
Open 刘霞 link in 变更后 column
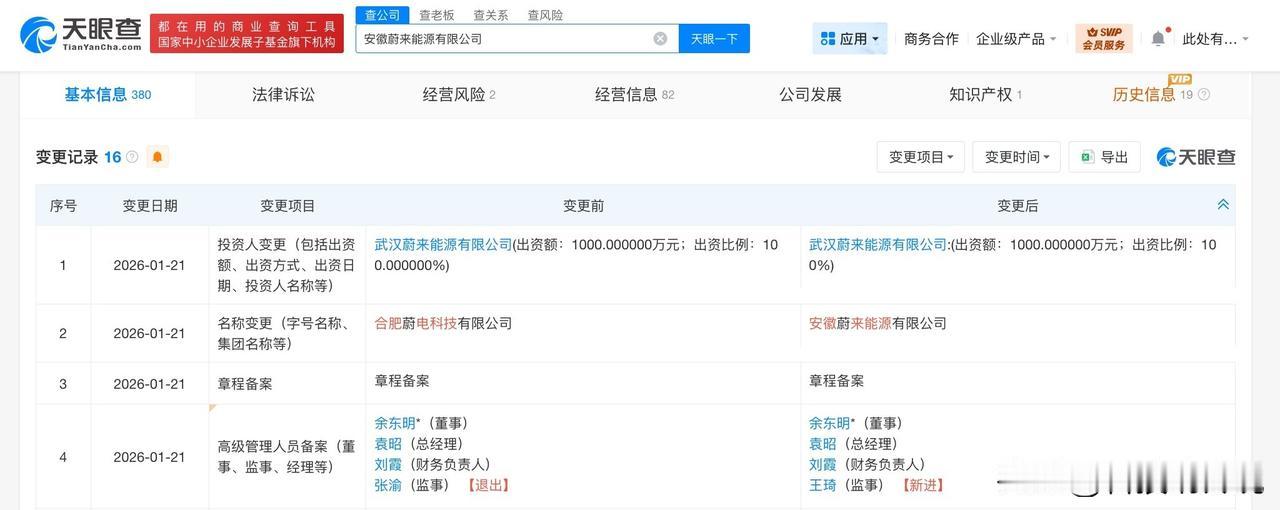[823, 464]
